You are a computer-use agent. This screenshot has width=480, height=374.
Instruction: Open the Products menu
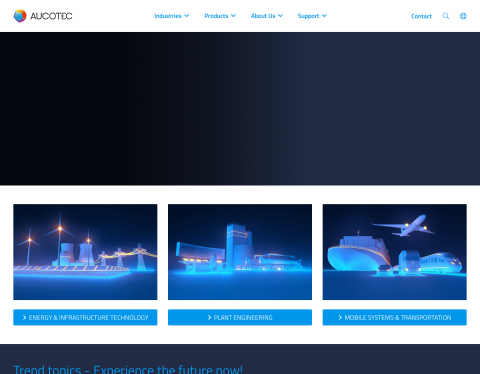(x=216, y=16)
